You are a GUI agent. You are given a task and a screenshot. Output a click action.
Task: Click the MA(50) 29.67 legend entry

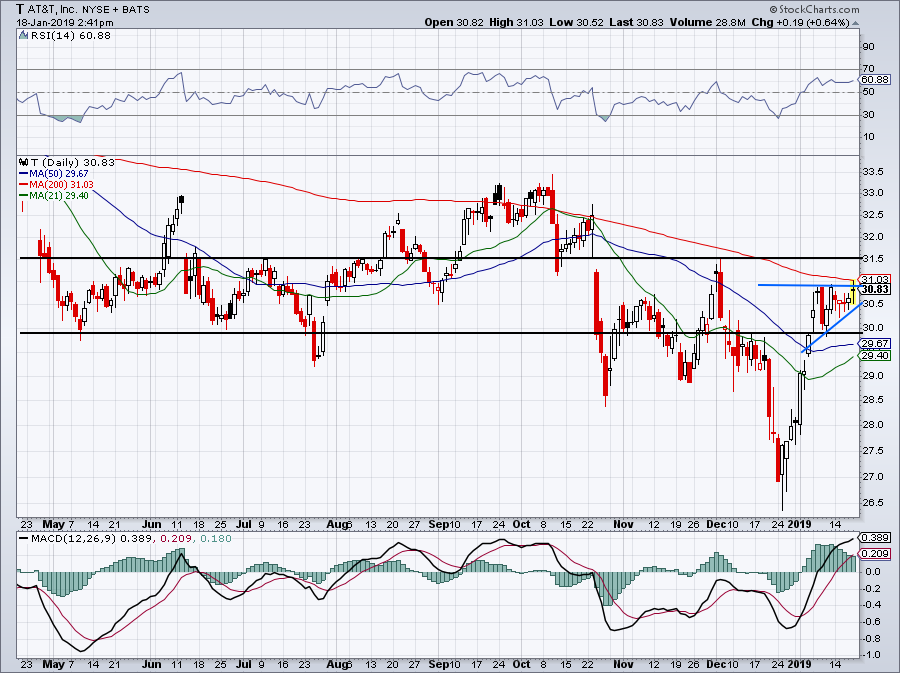pos(59,174)
